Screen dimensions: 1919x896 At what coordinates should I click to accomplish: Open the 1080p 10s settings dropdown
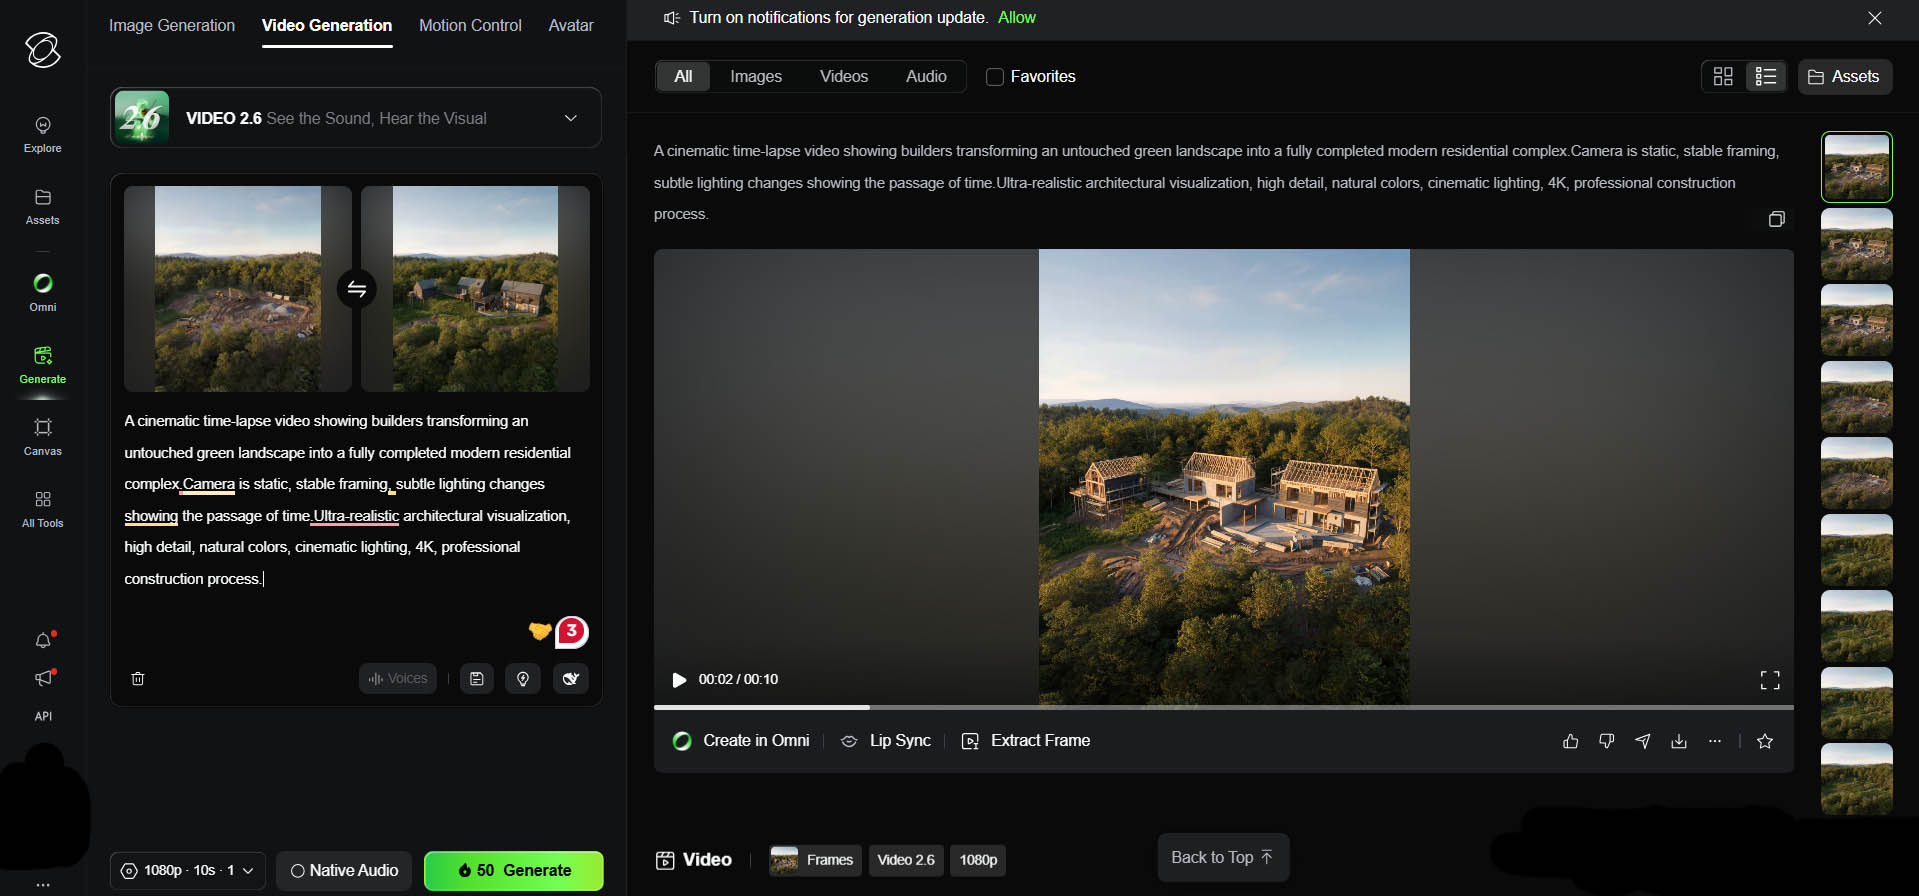point(187,870)
